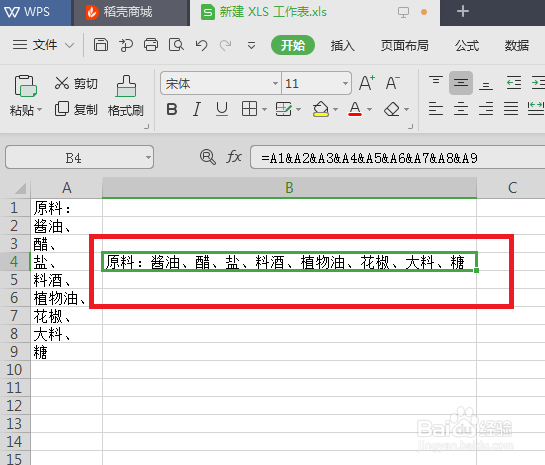Open the 粘贴 paste options arrow
The width and height of the screenshot is (545, 465).
click(x=40, y=110)
